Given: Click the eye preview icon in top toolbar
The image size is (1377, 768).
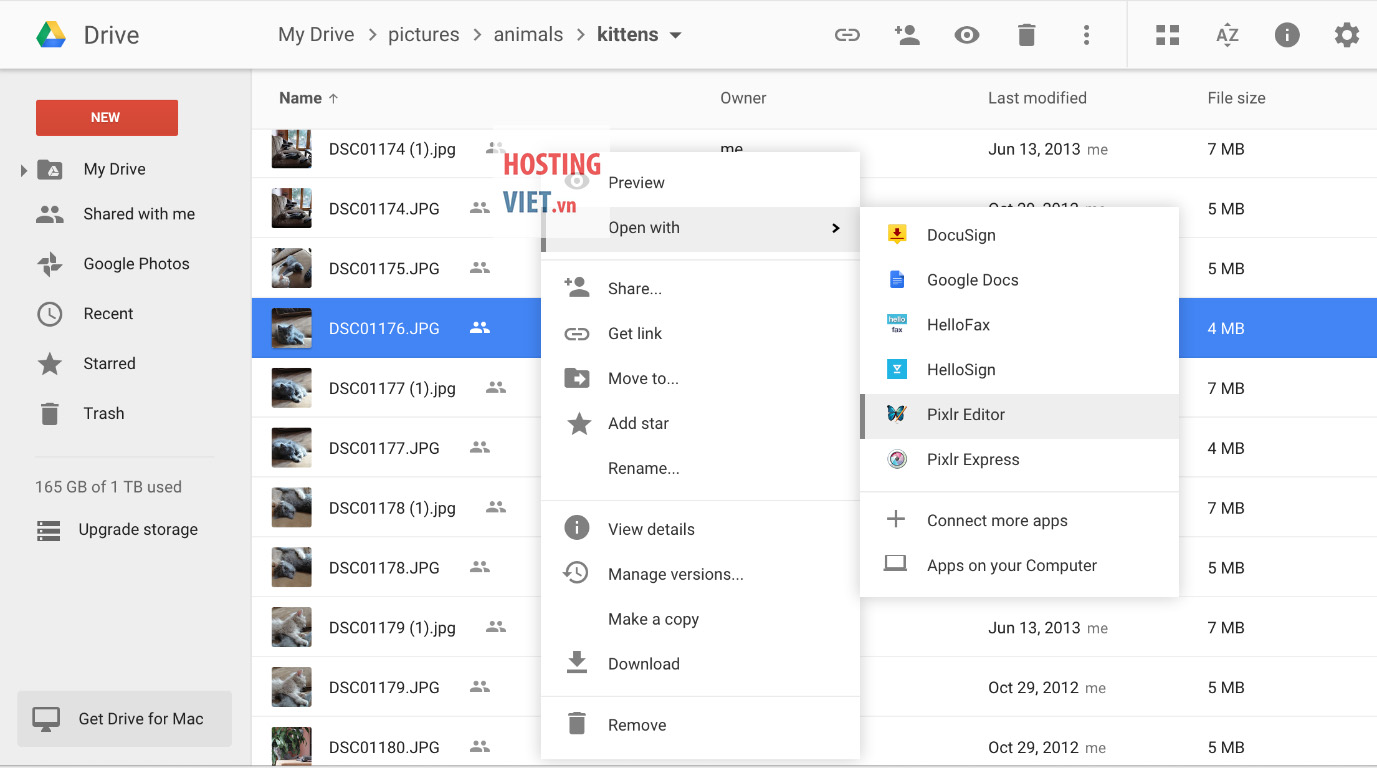Looking at the screenshot, I should (966, 35).
